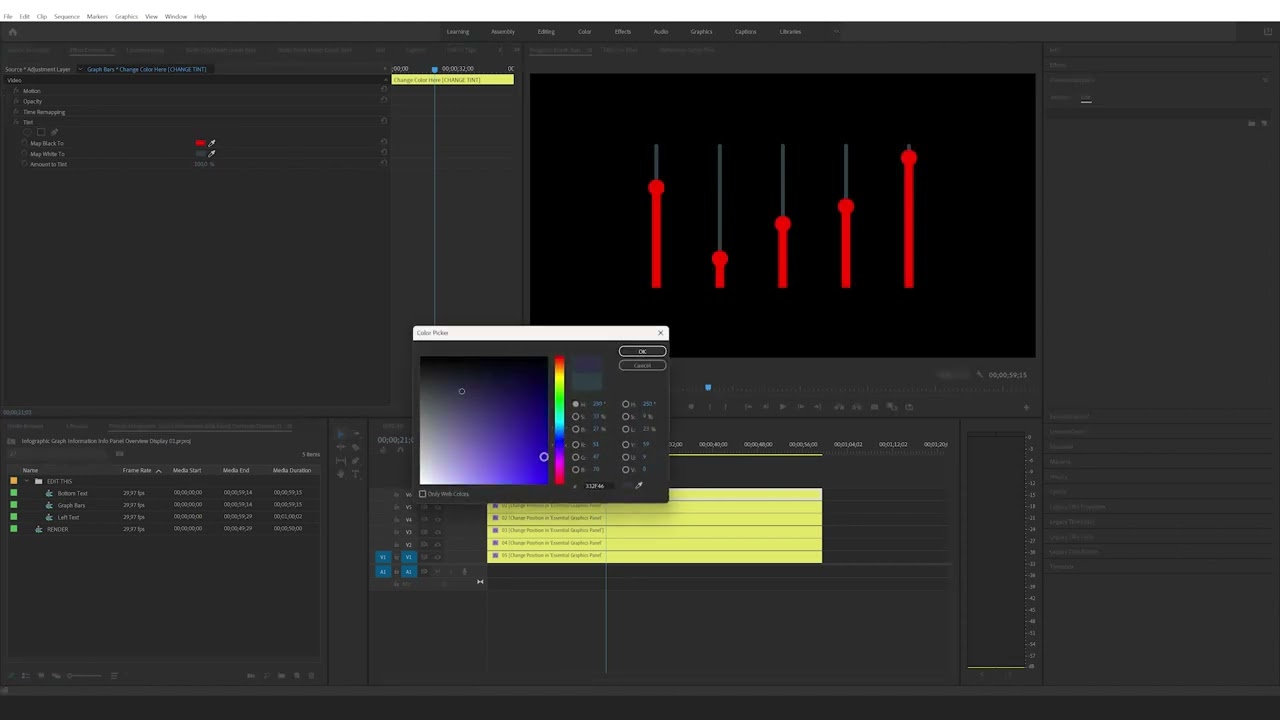
Task: Select the HSL Lightness radio button
Action: click(x=626, y=430)
